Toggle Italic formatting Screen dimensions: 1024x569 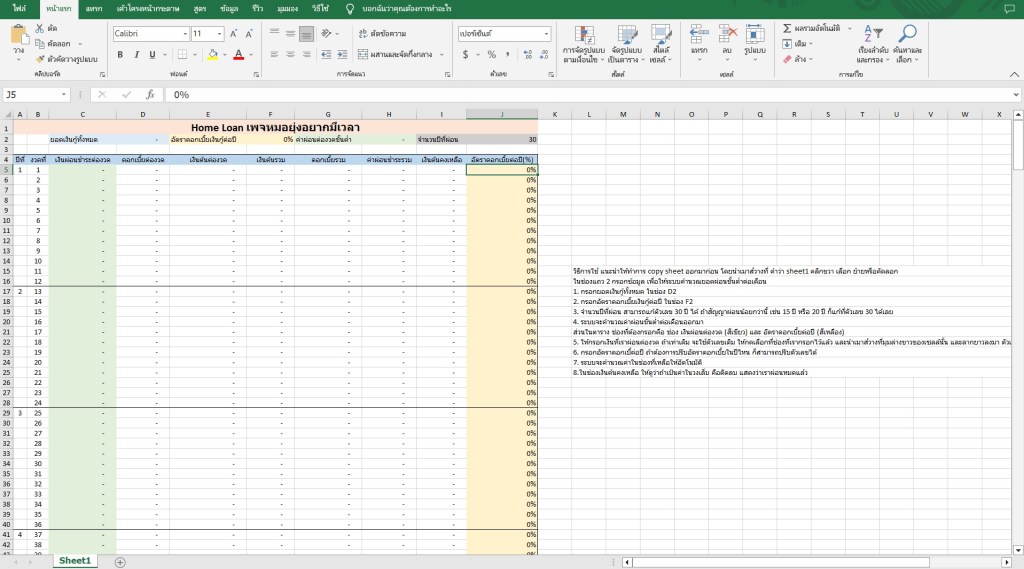click(x=137, y=54)
